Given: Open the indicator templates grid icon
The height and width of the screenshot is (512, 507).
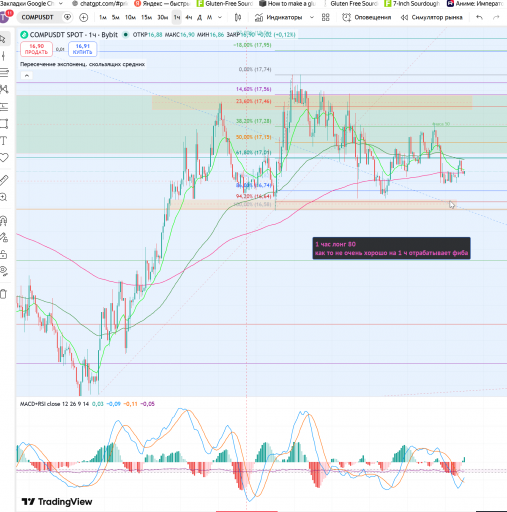Looking at the screenshot, I should (x=326, y=17).
